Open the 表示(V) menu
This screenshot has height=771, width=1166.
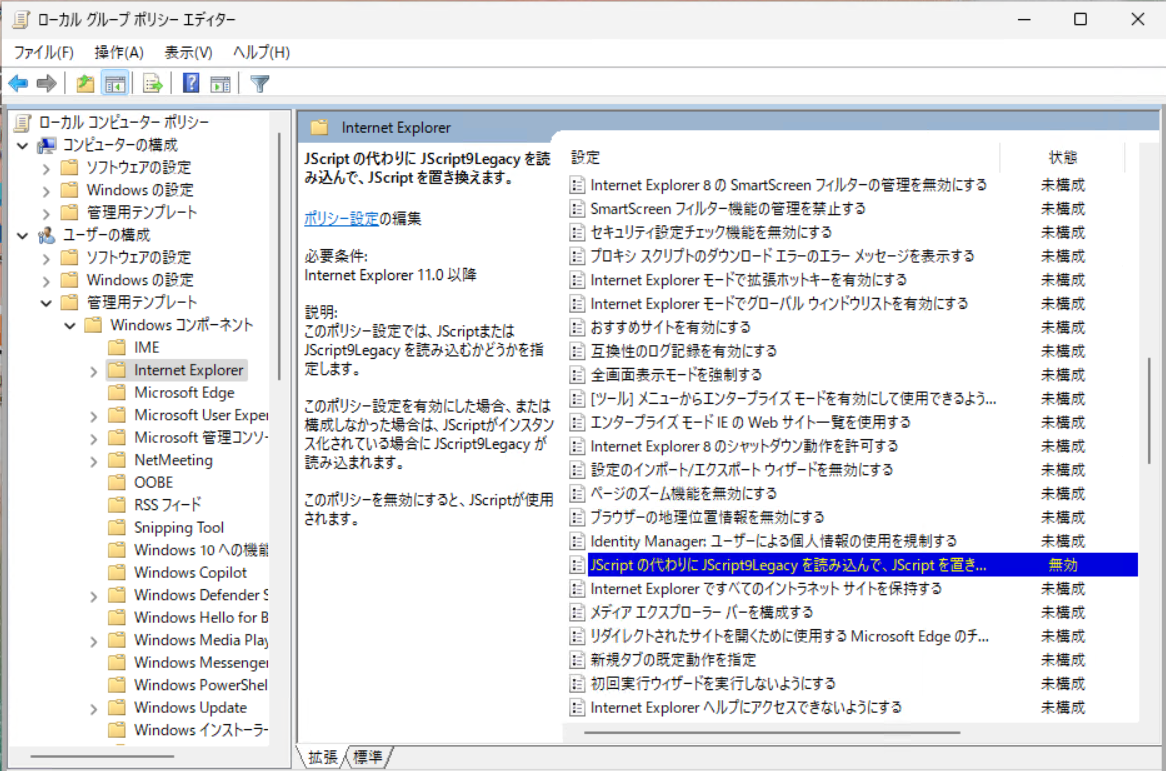click(x=188, y=52)
